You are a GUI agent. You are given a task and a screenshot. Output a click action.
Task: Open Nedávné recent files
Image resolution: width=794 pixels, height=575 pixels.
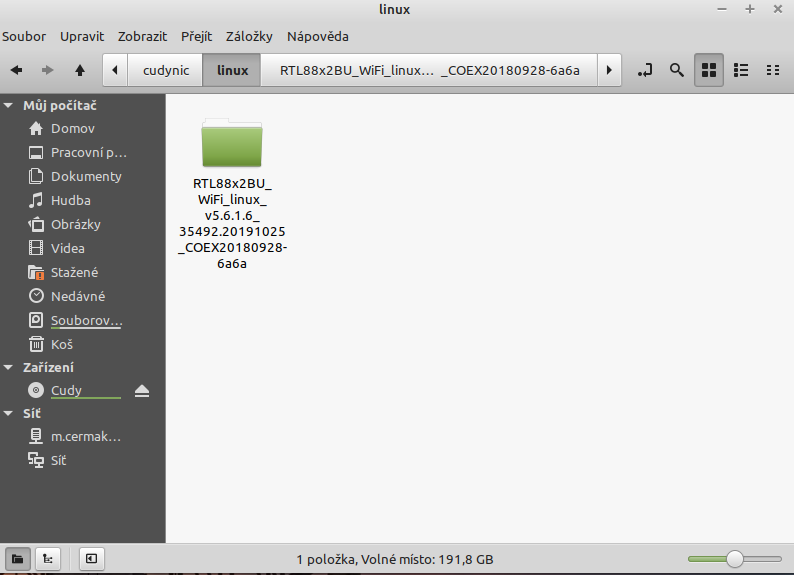pos(77,296)
